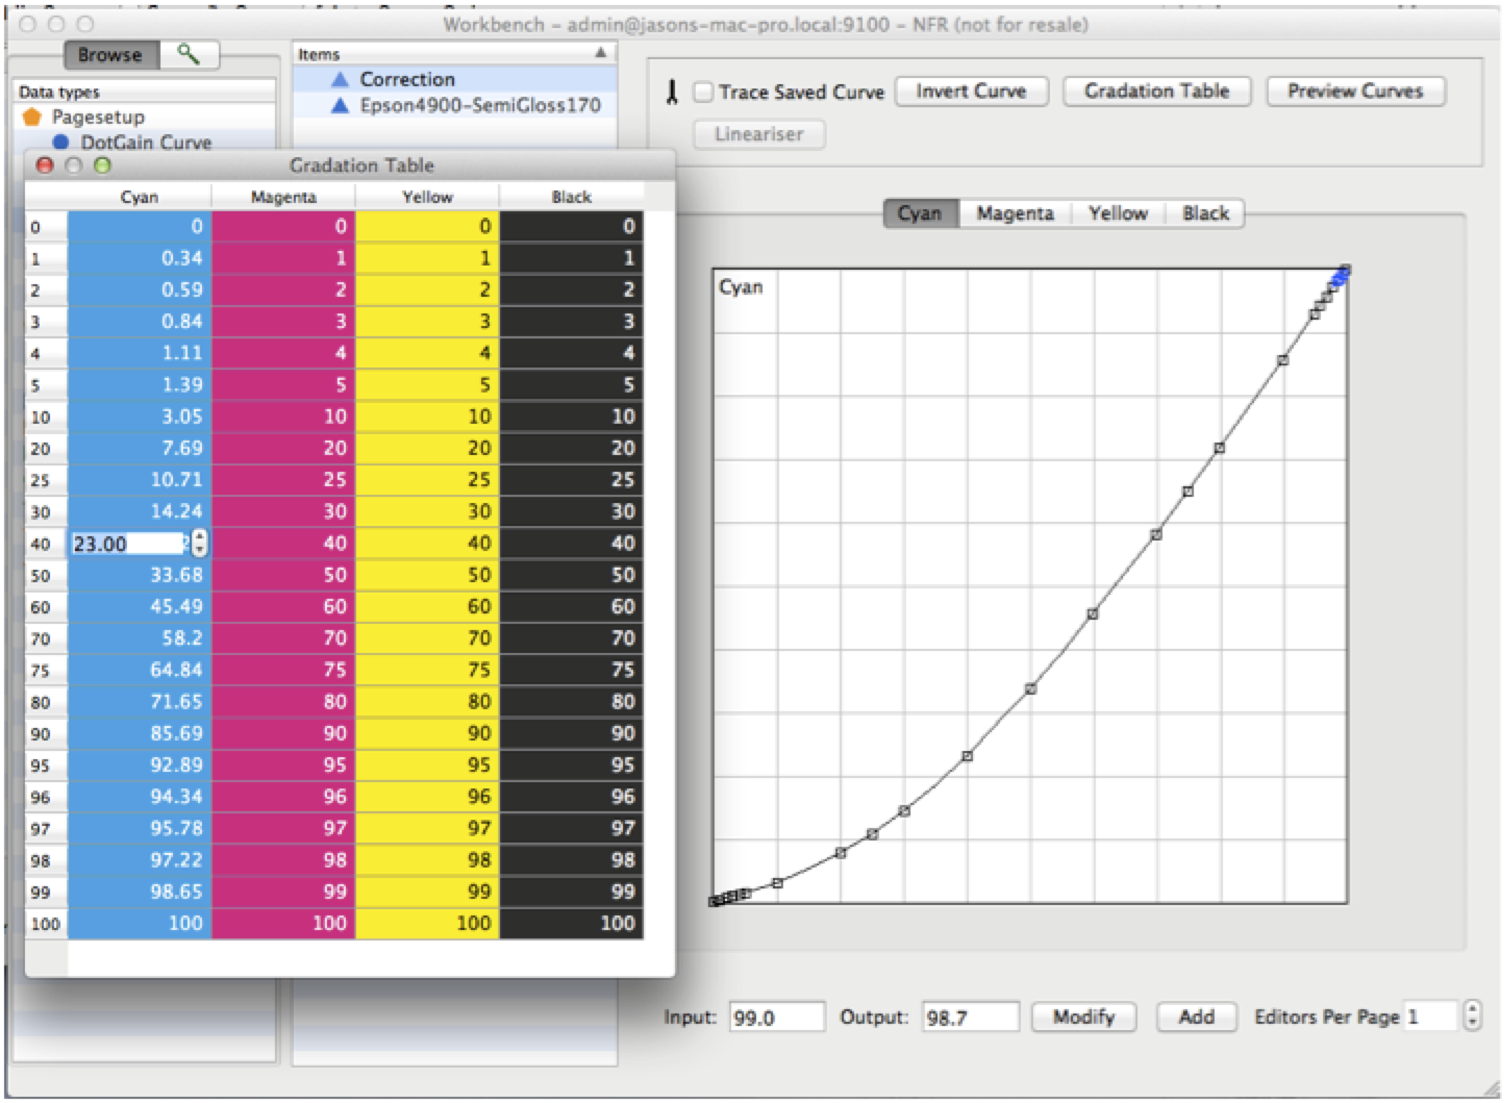Click Preview Curves
Image resolution: width=1505 pixels, height=1103 pixels.
coord(1354,91)
